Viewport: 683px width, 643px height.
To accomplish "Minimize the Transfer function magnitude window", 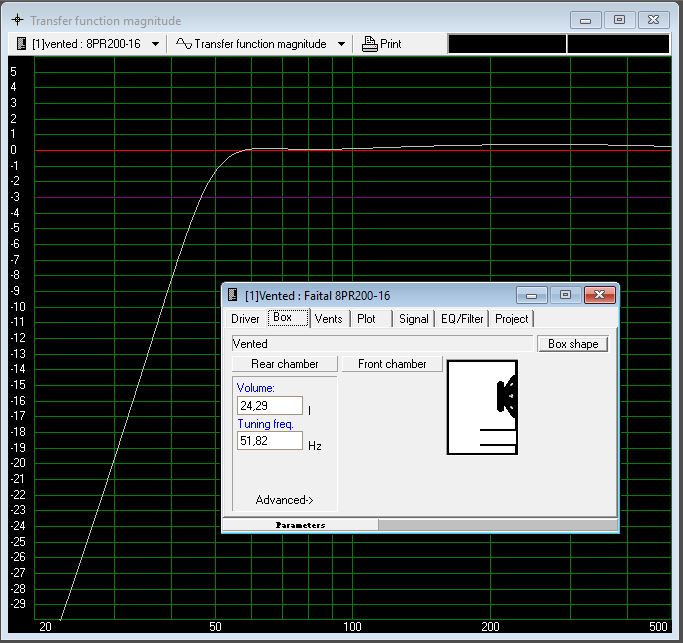I will (x=585, y=20).
